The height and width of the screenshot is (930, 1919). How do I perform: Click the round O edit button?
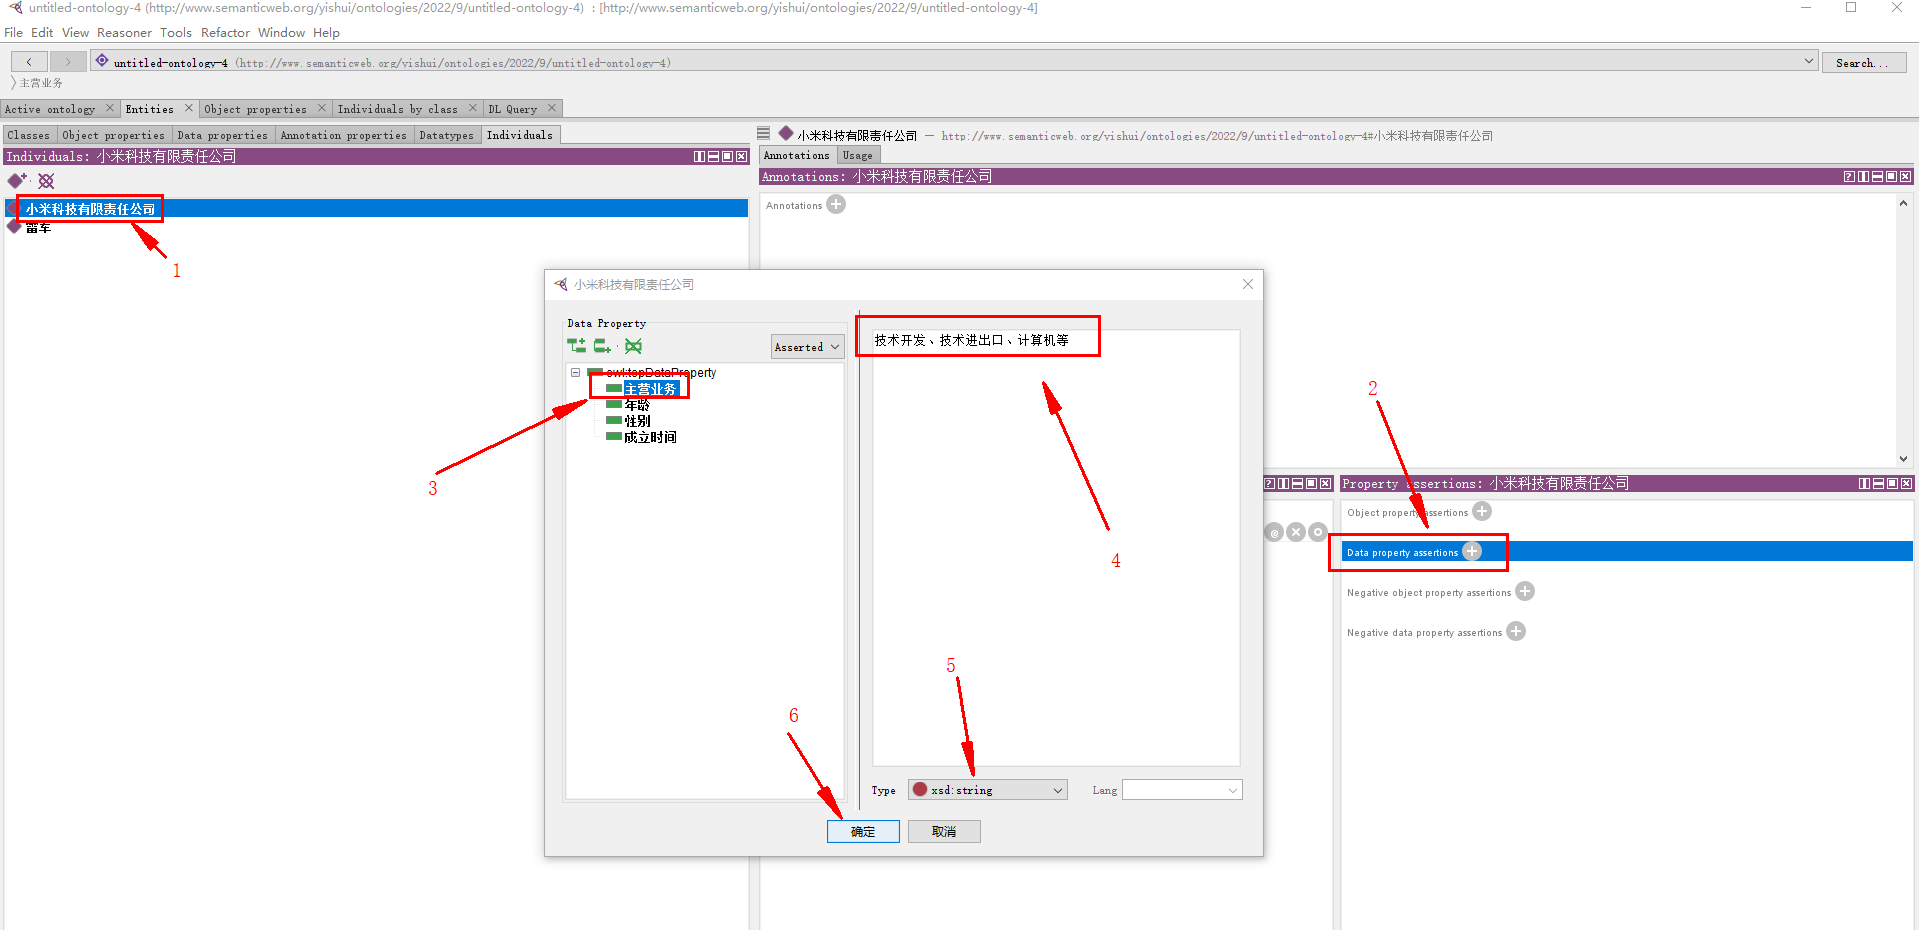click(x=1318, y=532)
